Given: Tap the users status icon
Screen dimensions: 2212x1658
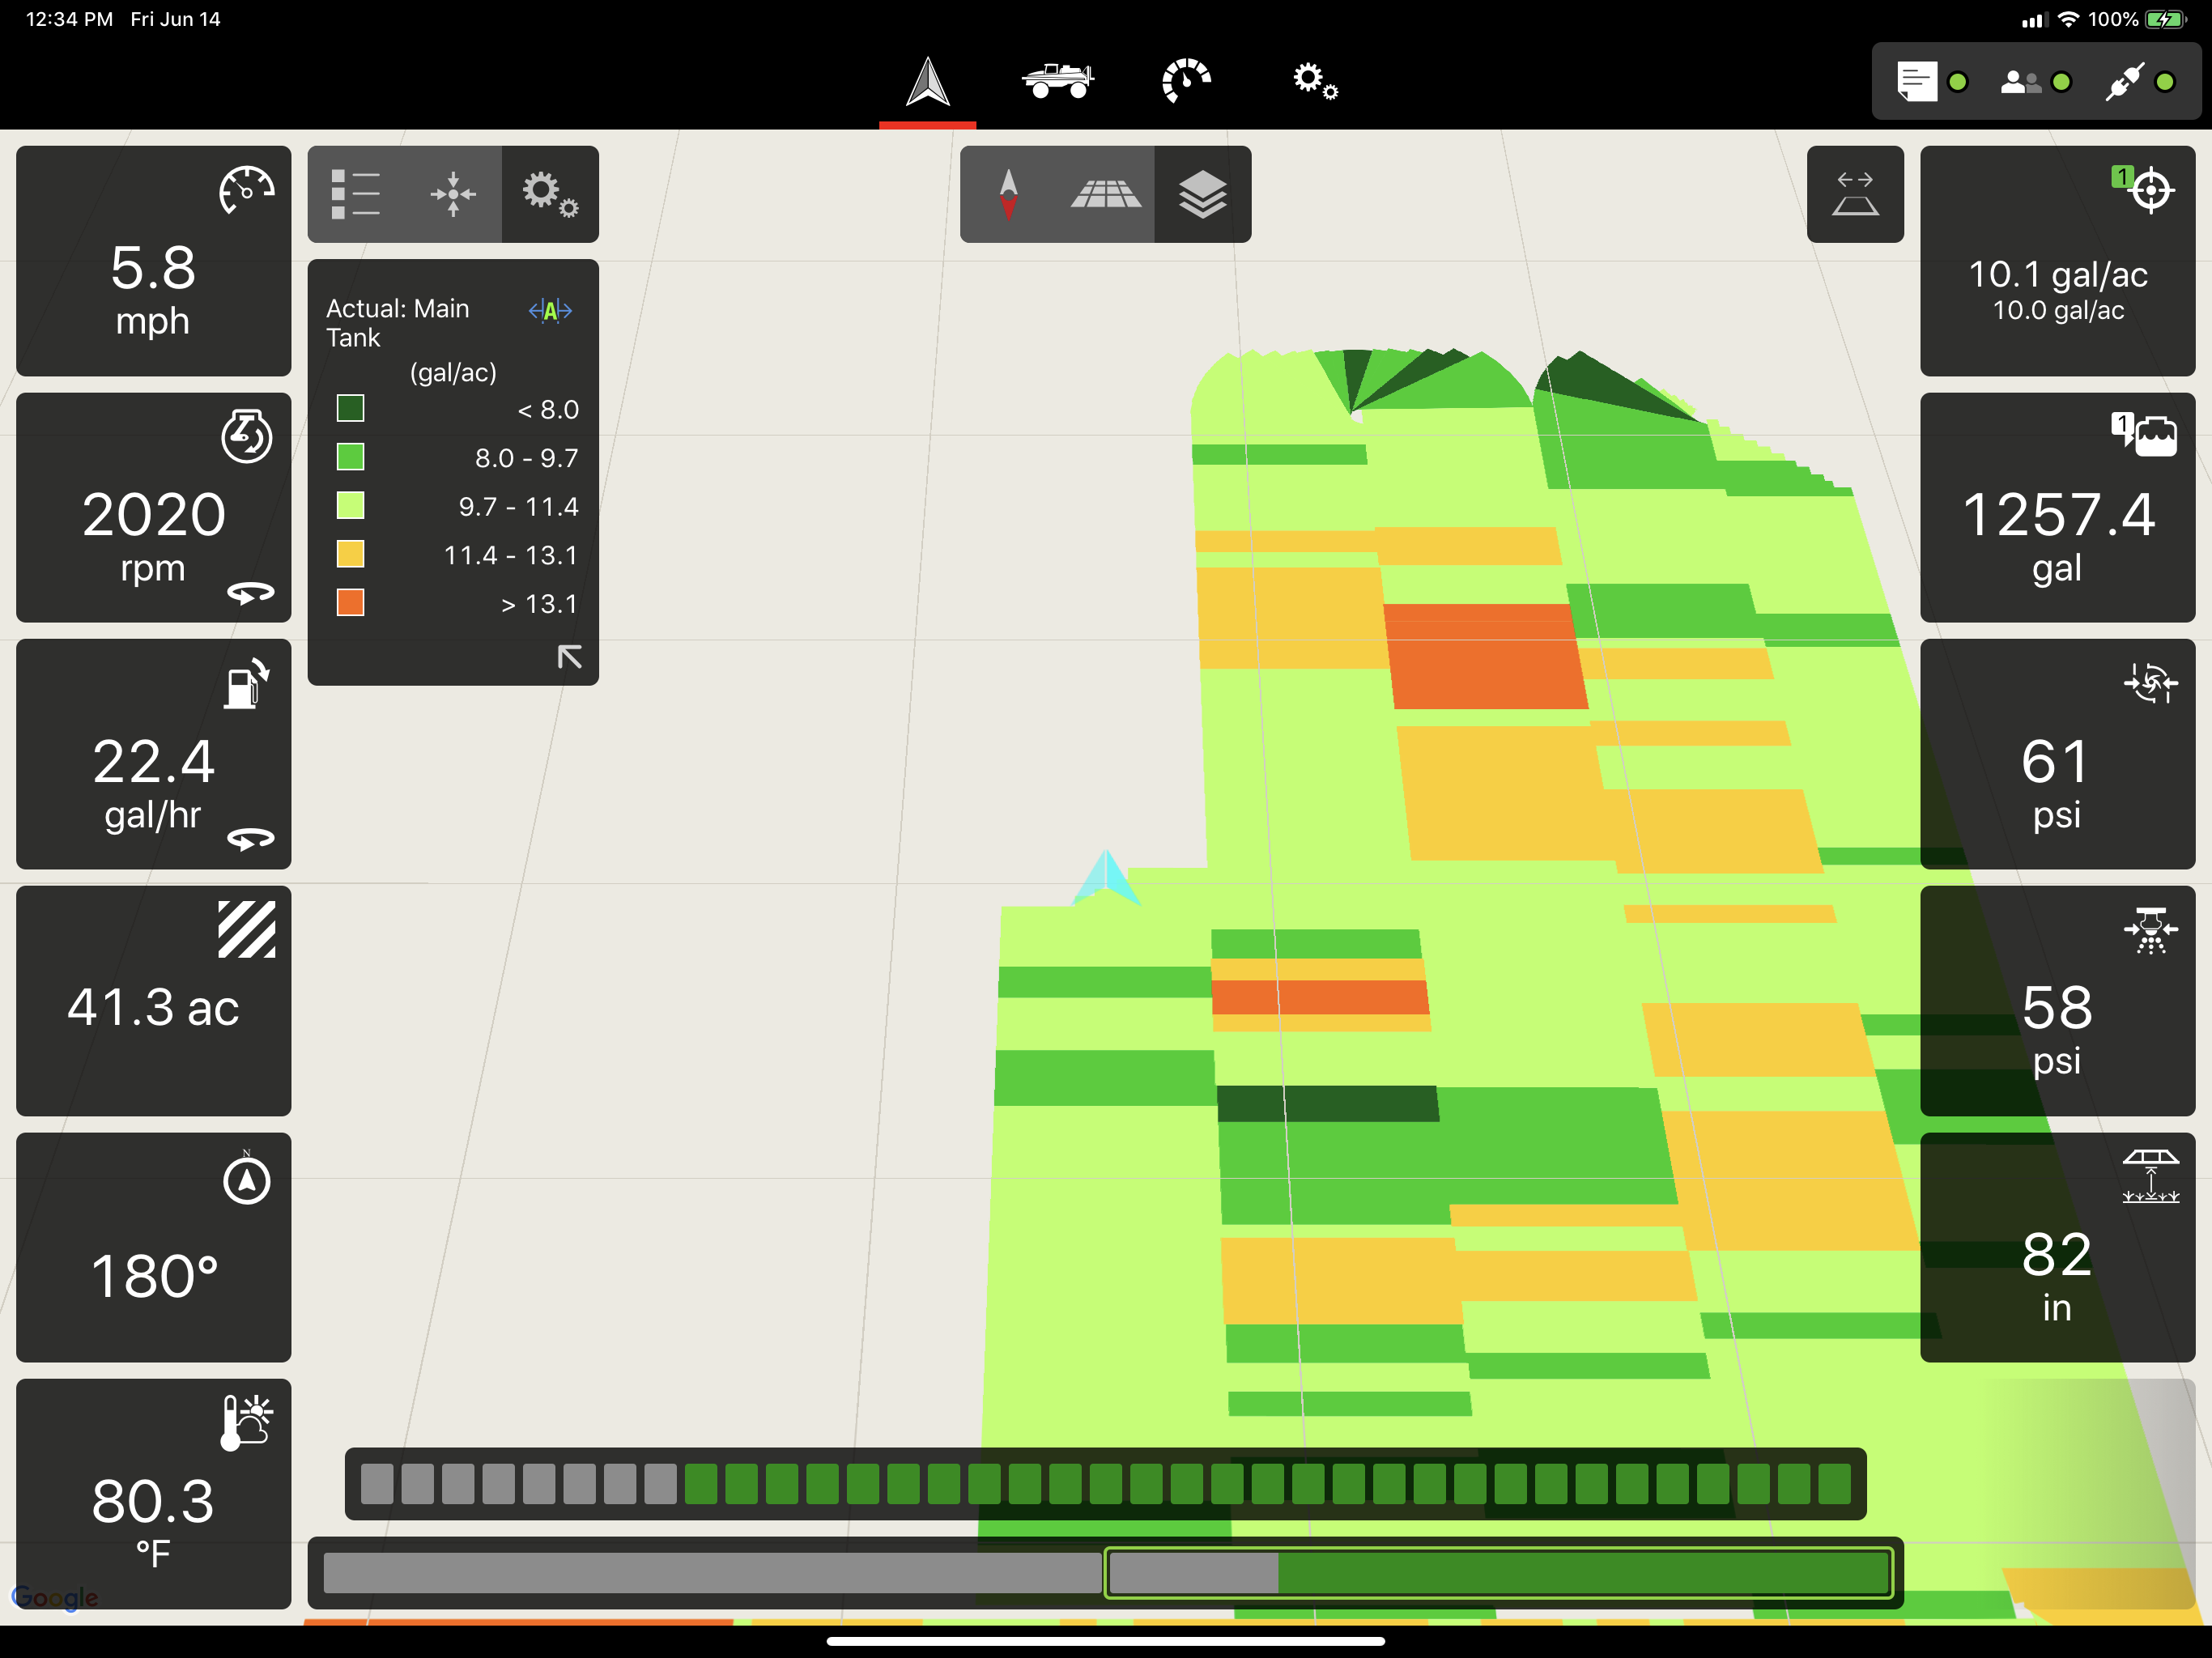Looking at the screenshot, I should pyautogui.click(x=2021, y=82).
